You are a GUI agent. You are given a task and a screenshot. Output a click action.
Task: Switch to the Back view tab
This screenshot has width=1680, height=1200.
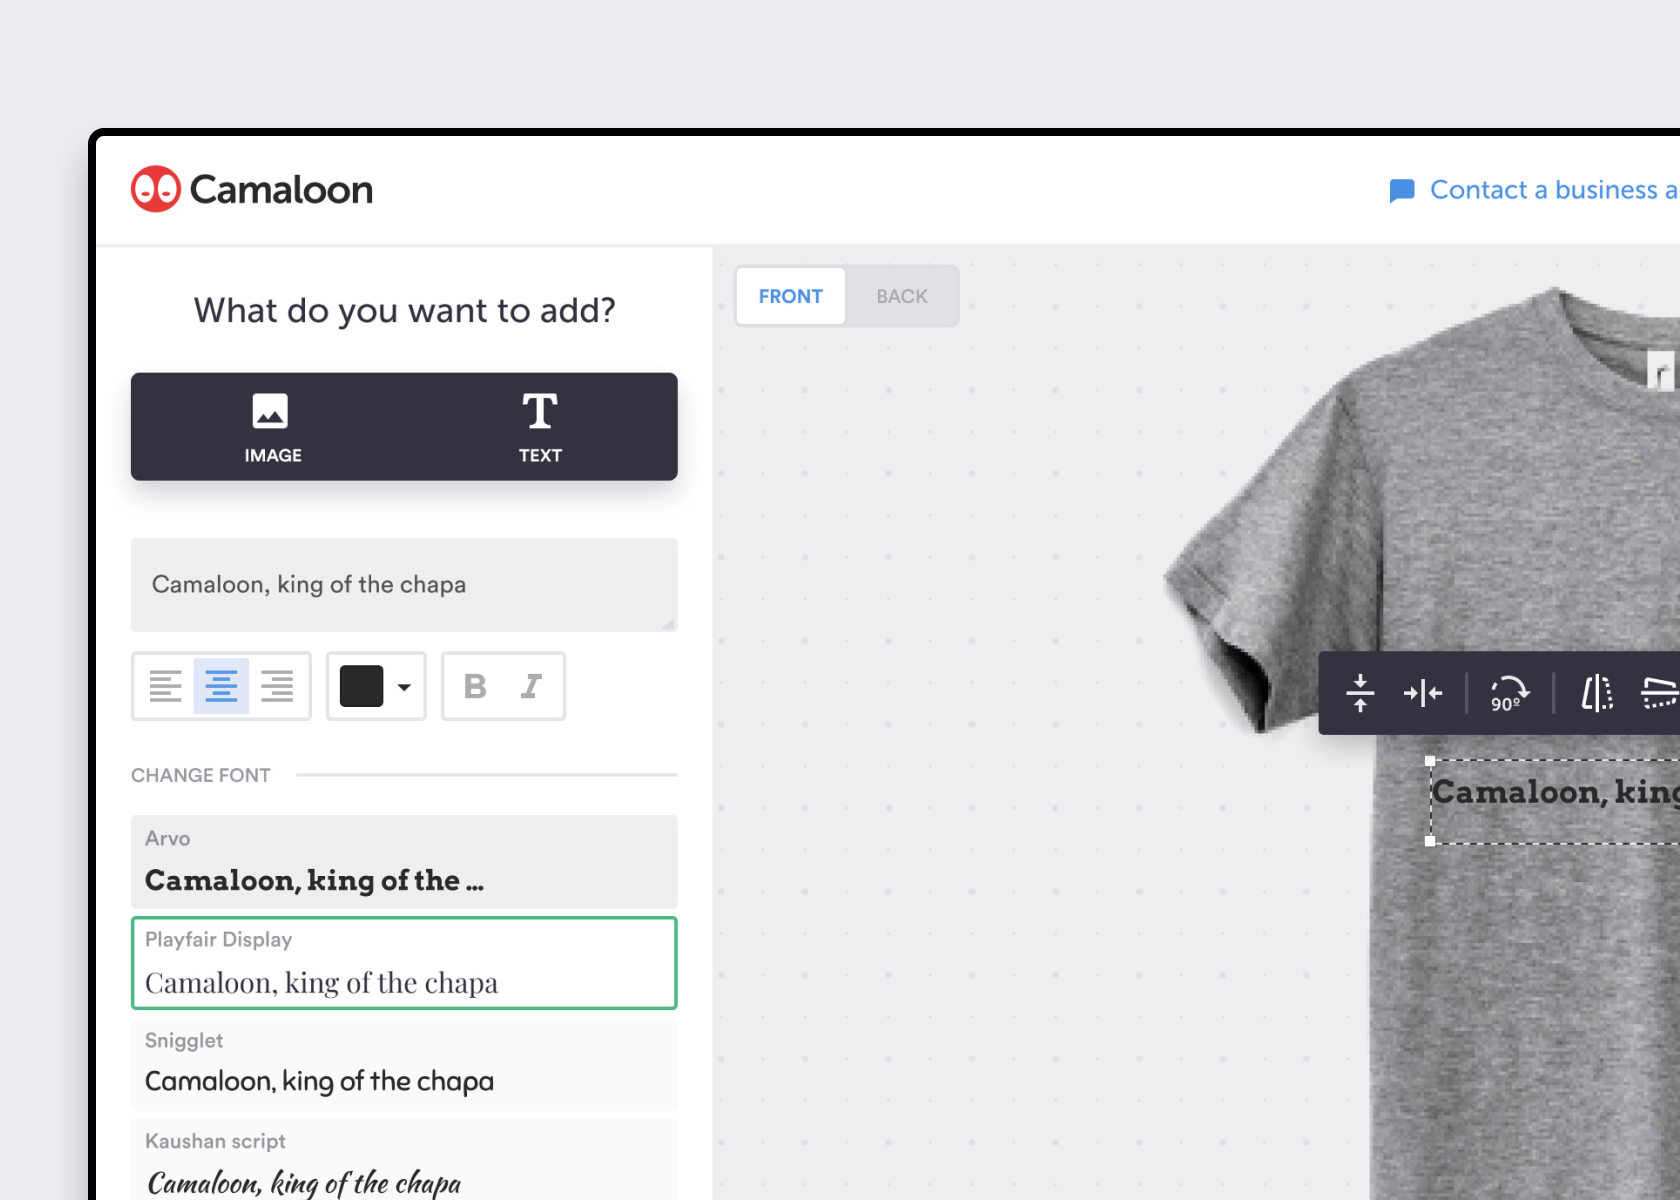(x=901, y=296)
